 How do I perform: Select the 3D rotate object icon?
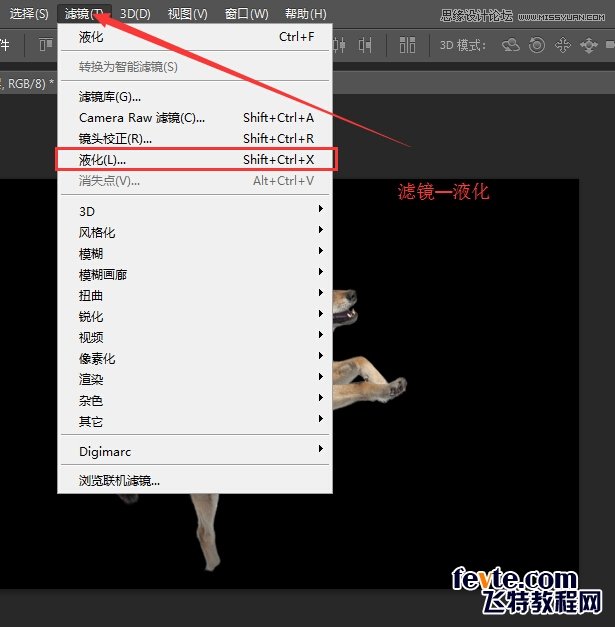tap(511, 45)
